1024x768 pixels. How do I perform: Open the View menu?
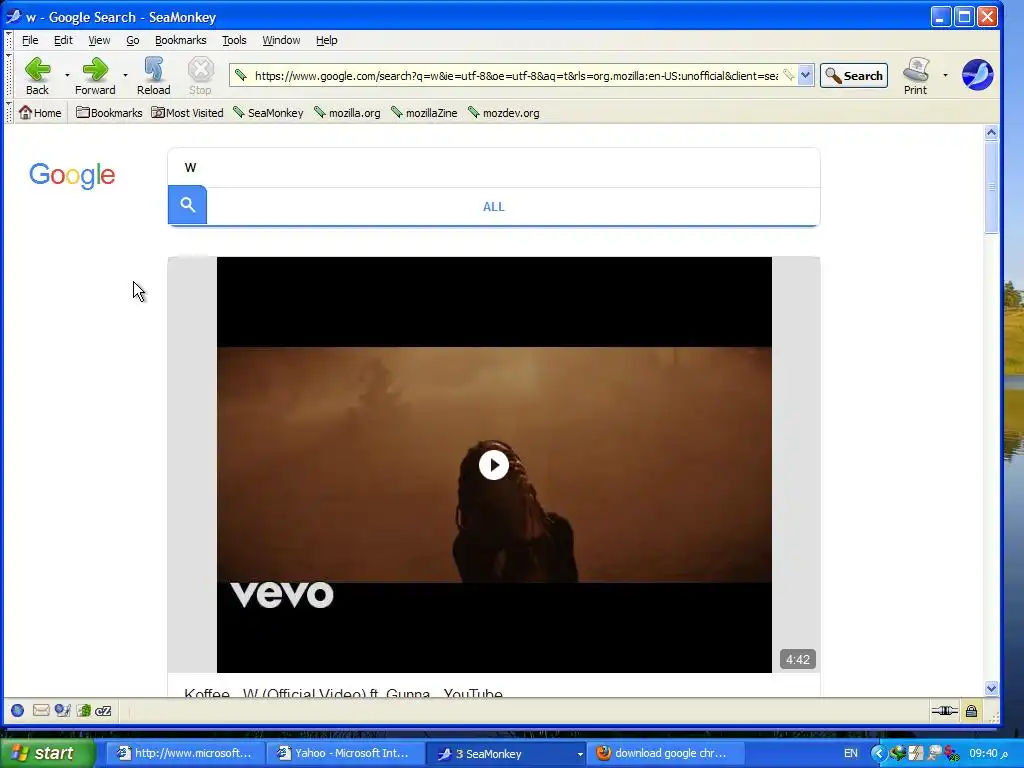[99, 40]
